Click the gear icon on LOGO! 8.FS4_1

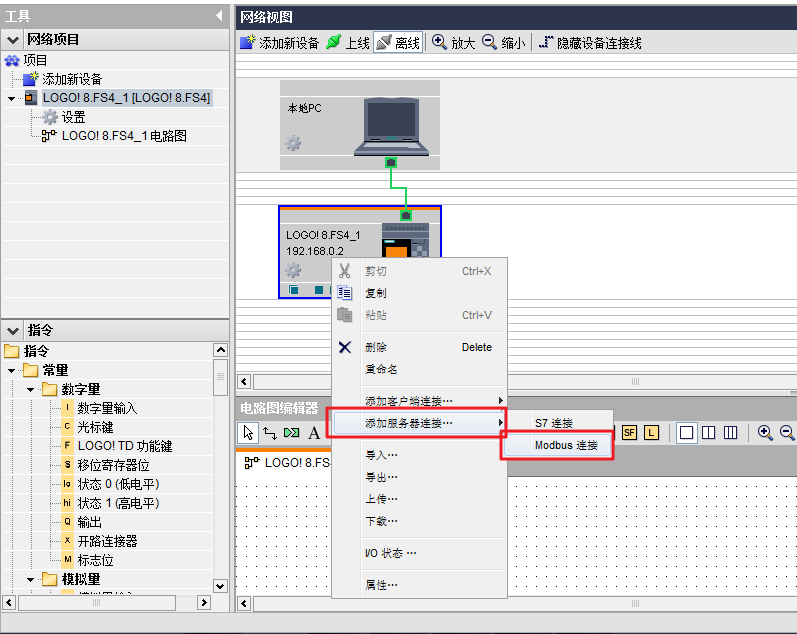click(x=293, y=270)
